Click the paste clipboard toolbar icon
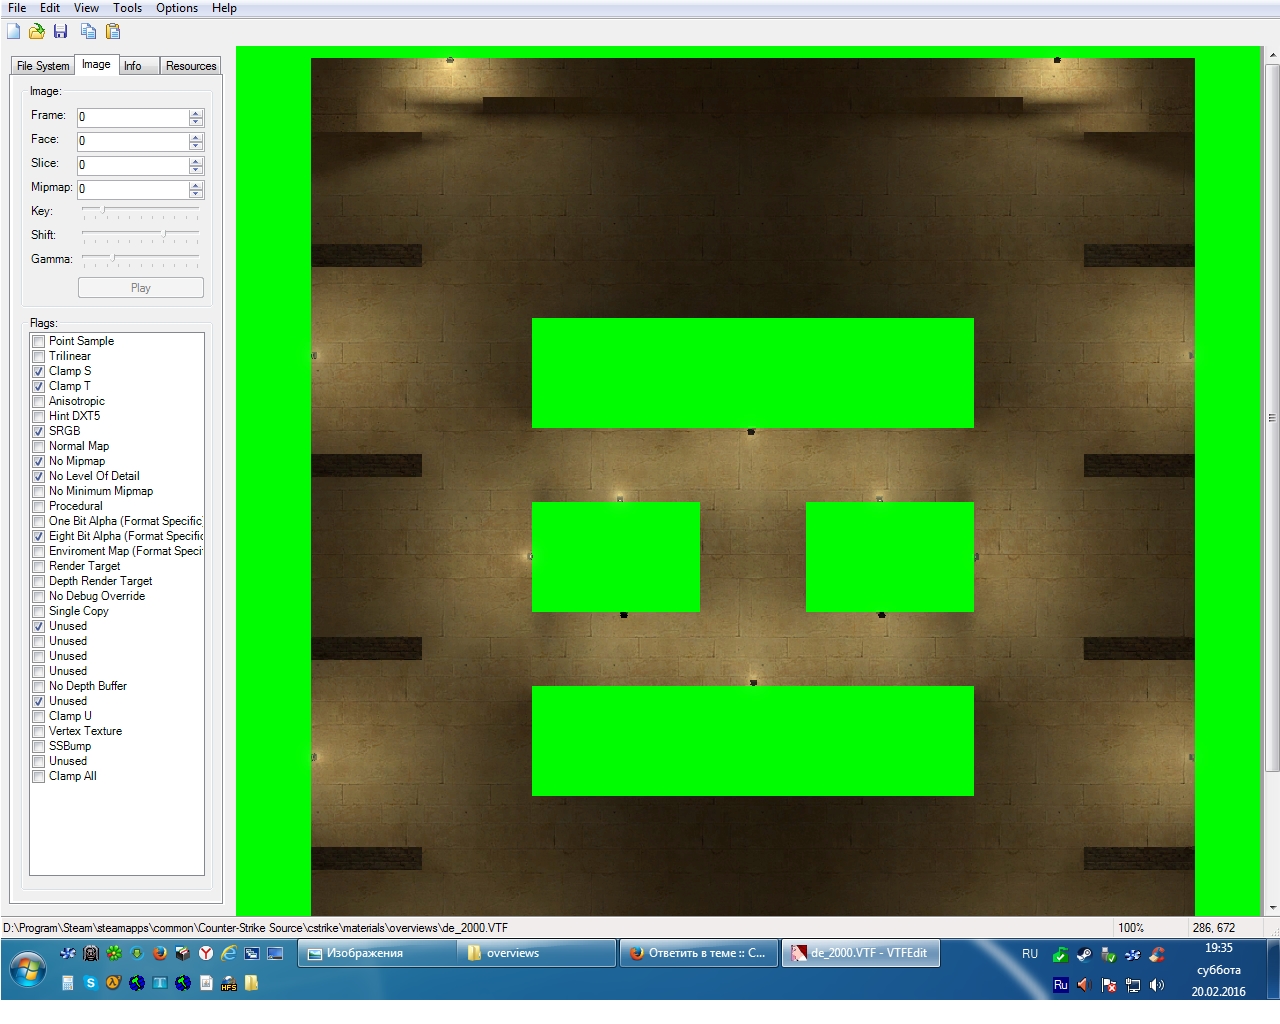The image size is (1280, 1024). [x=113, y=31]
